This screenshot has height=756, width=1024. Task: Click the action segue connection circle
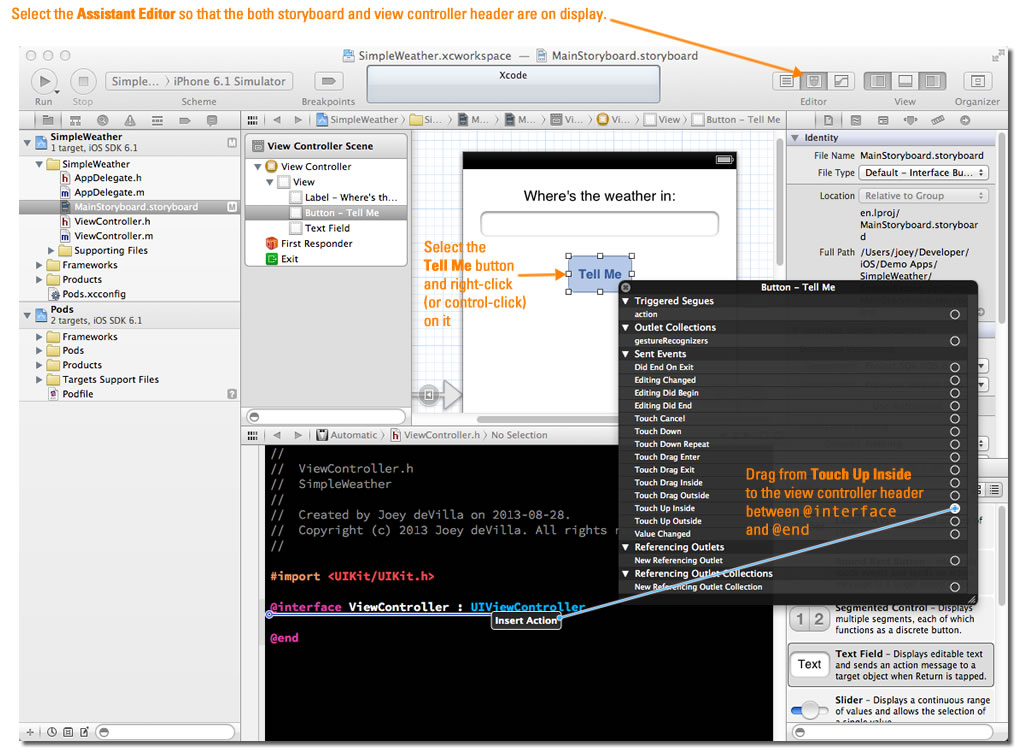(x=955, y=315)
